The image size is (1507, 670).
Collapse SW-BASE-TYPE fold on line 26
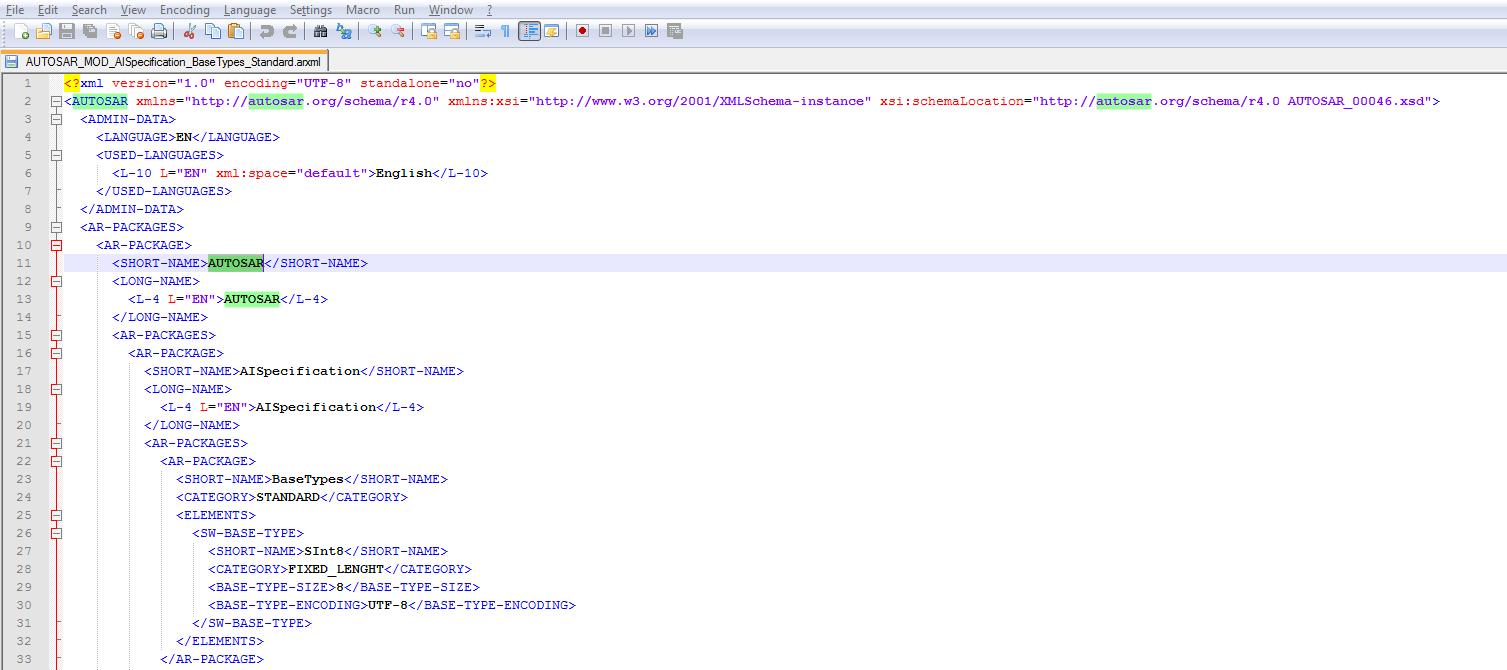click(56, 533)
